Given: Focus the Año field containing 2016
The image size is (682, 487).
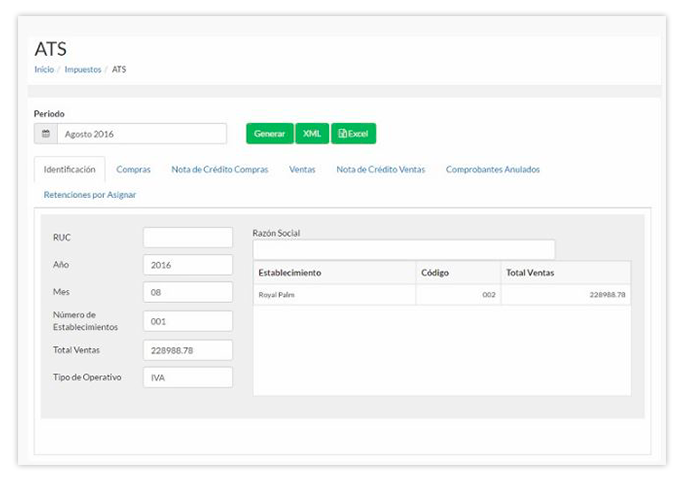Looking at the screenshot, I should (188, 266).
